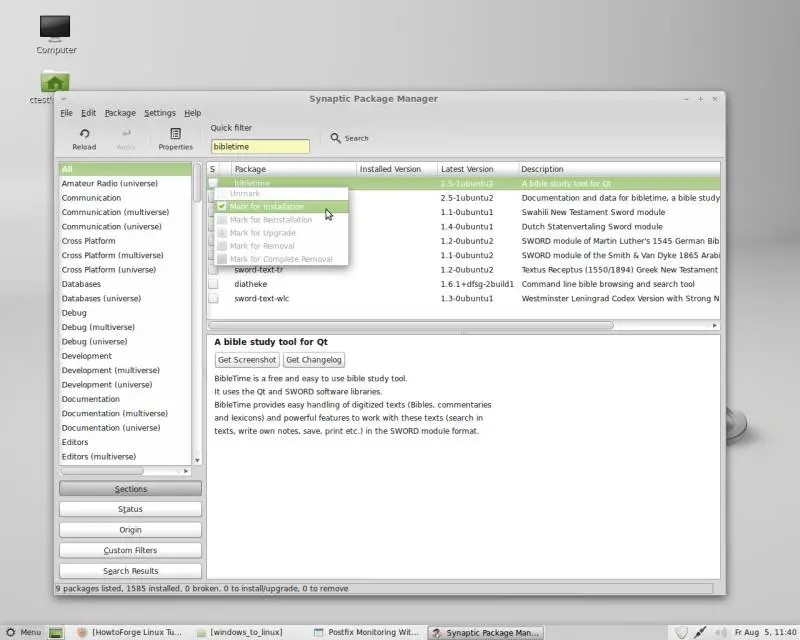Open the Package menu
The width and height of the screenshot is (800, 640).
pos(120,113)
